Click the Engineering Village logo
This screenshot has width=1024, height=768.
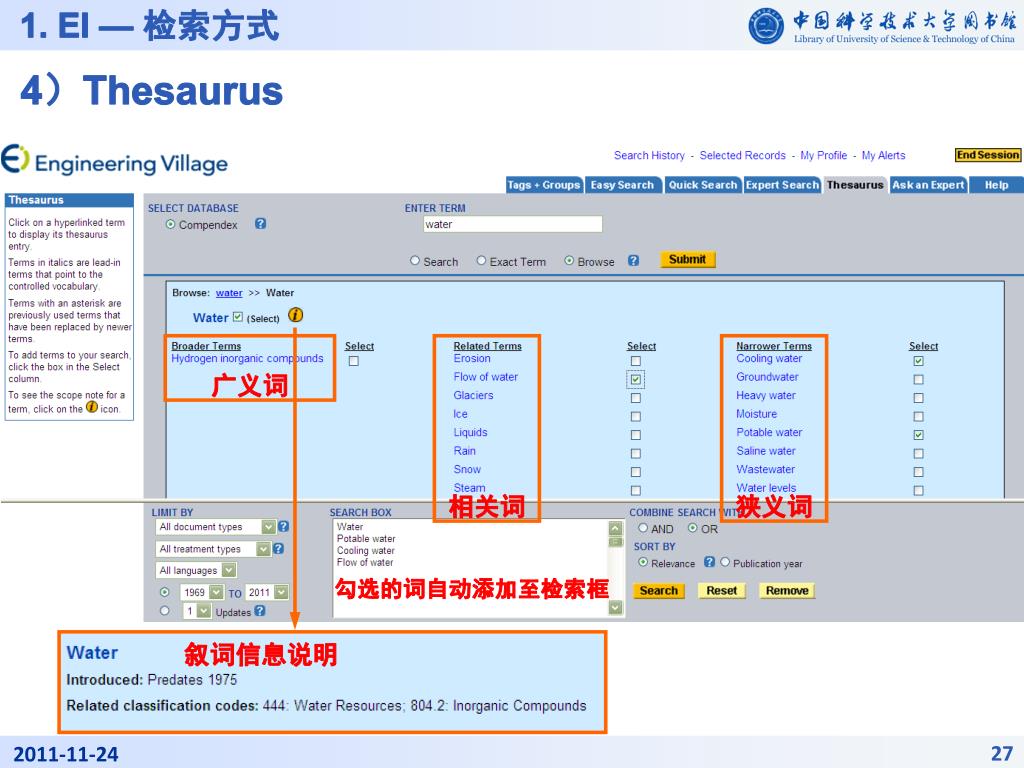click(x=114, y=161)
